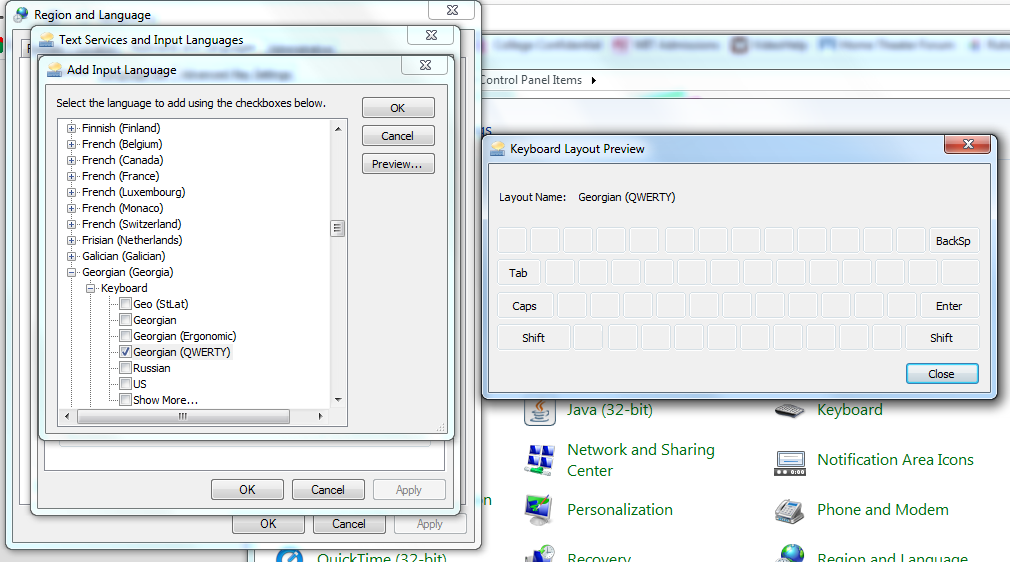
Task: Close the Keyboard Layout Preview window with X
Action: [x=967, y=144]
